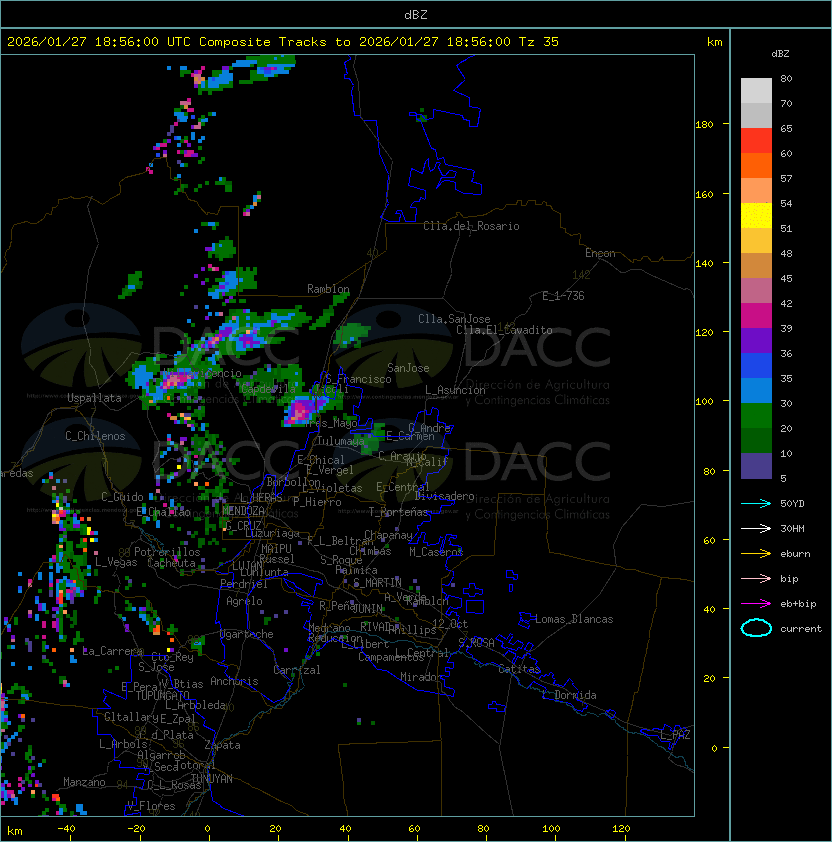Click the 'current' legend label

800,628
